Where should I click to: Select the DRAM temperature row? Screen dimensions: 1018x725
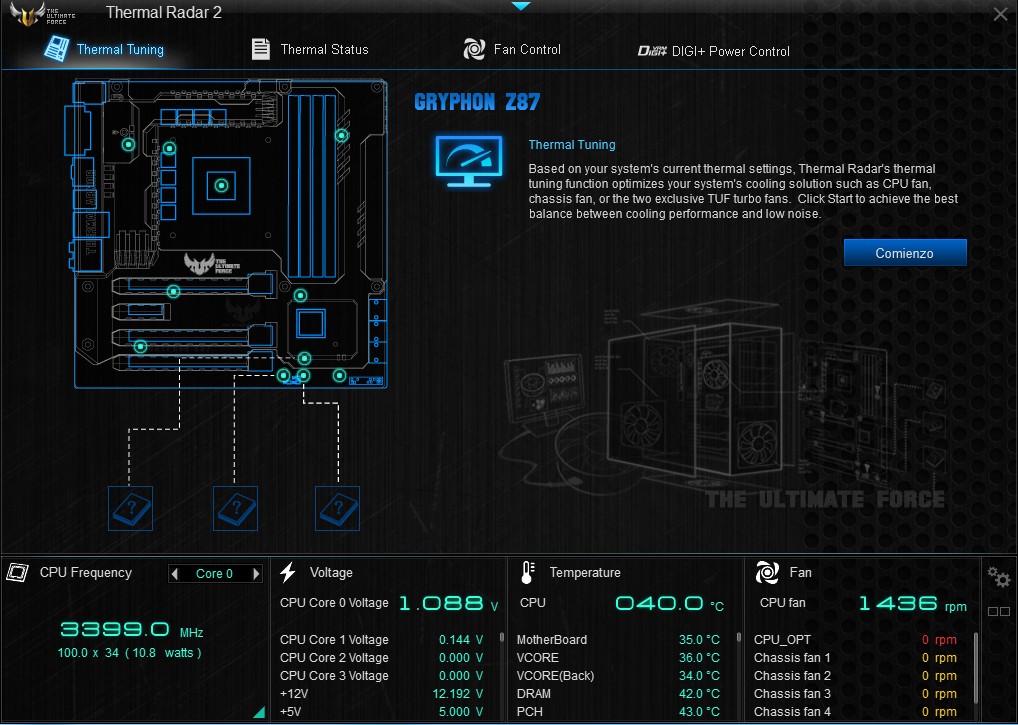[618, 694]
